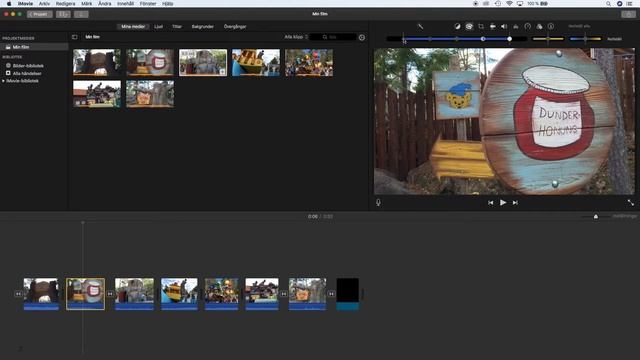
Task: Click the share button in the title bar
Action: [629, 14]
